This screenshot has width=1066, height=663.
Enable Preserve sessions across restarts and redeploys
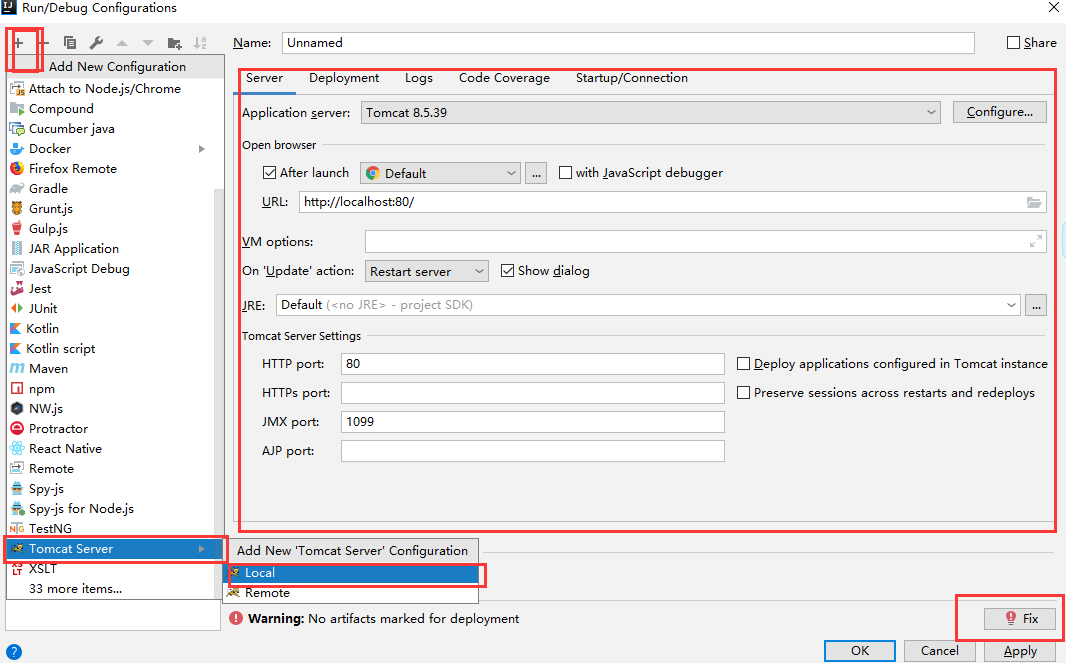click(744, 392)
